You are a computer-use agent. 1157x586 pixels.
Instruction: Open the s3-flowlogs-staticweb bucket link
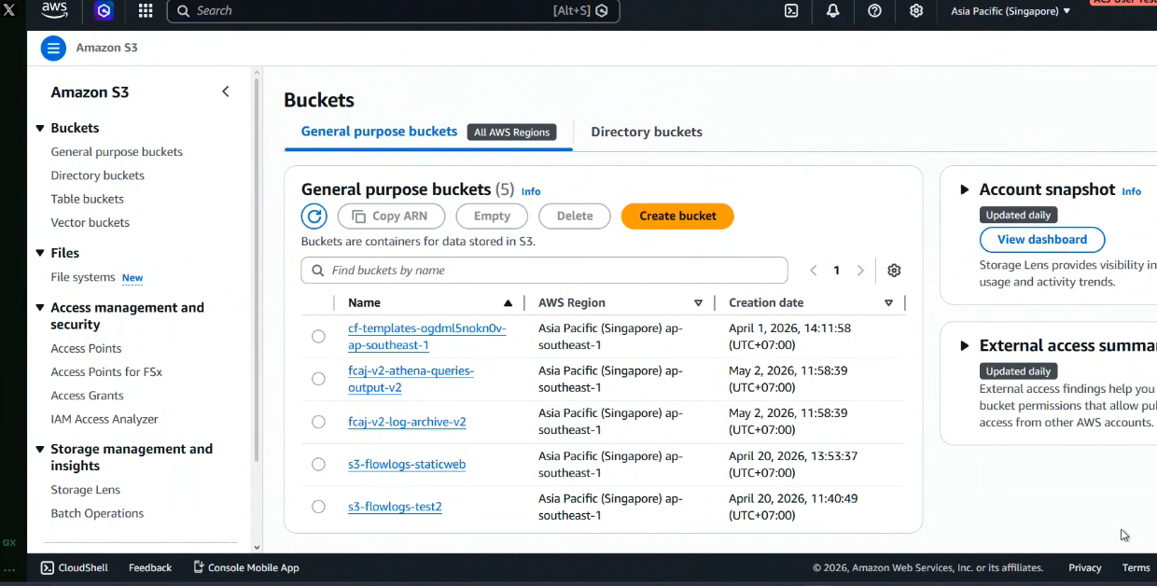(407, 464)
